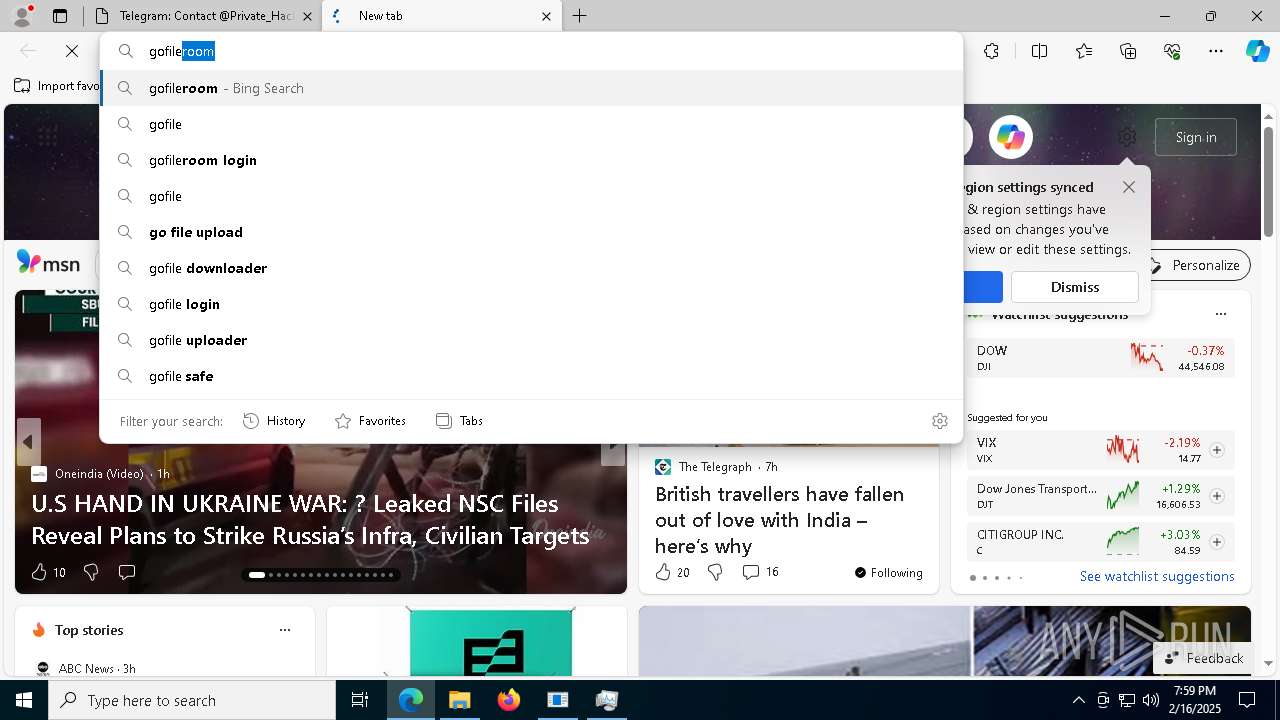Viewport: 1280px width, 720px height.
Task: Open DOW stock row
Action: click(x=1100, y=358)
